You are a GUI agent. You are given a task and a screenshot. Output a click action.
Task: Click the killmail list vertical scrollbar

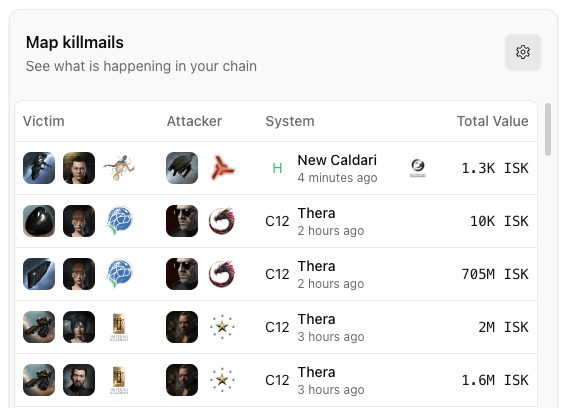(x=548, y=129)
